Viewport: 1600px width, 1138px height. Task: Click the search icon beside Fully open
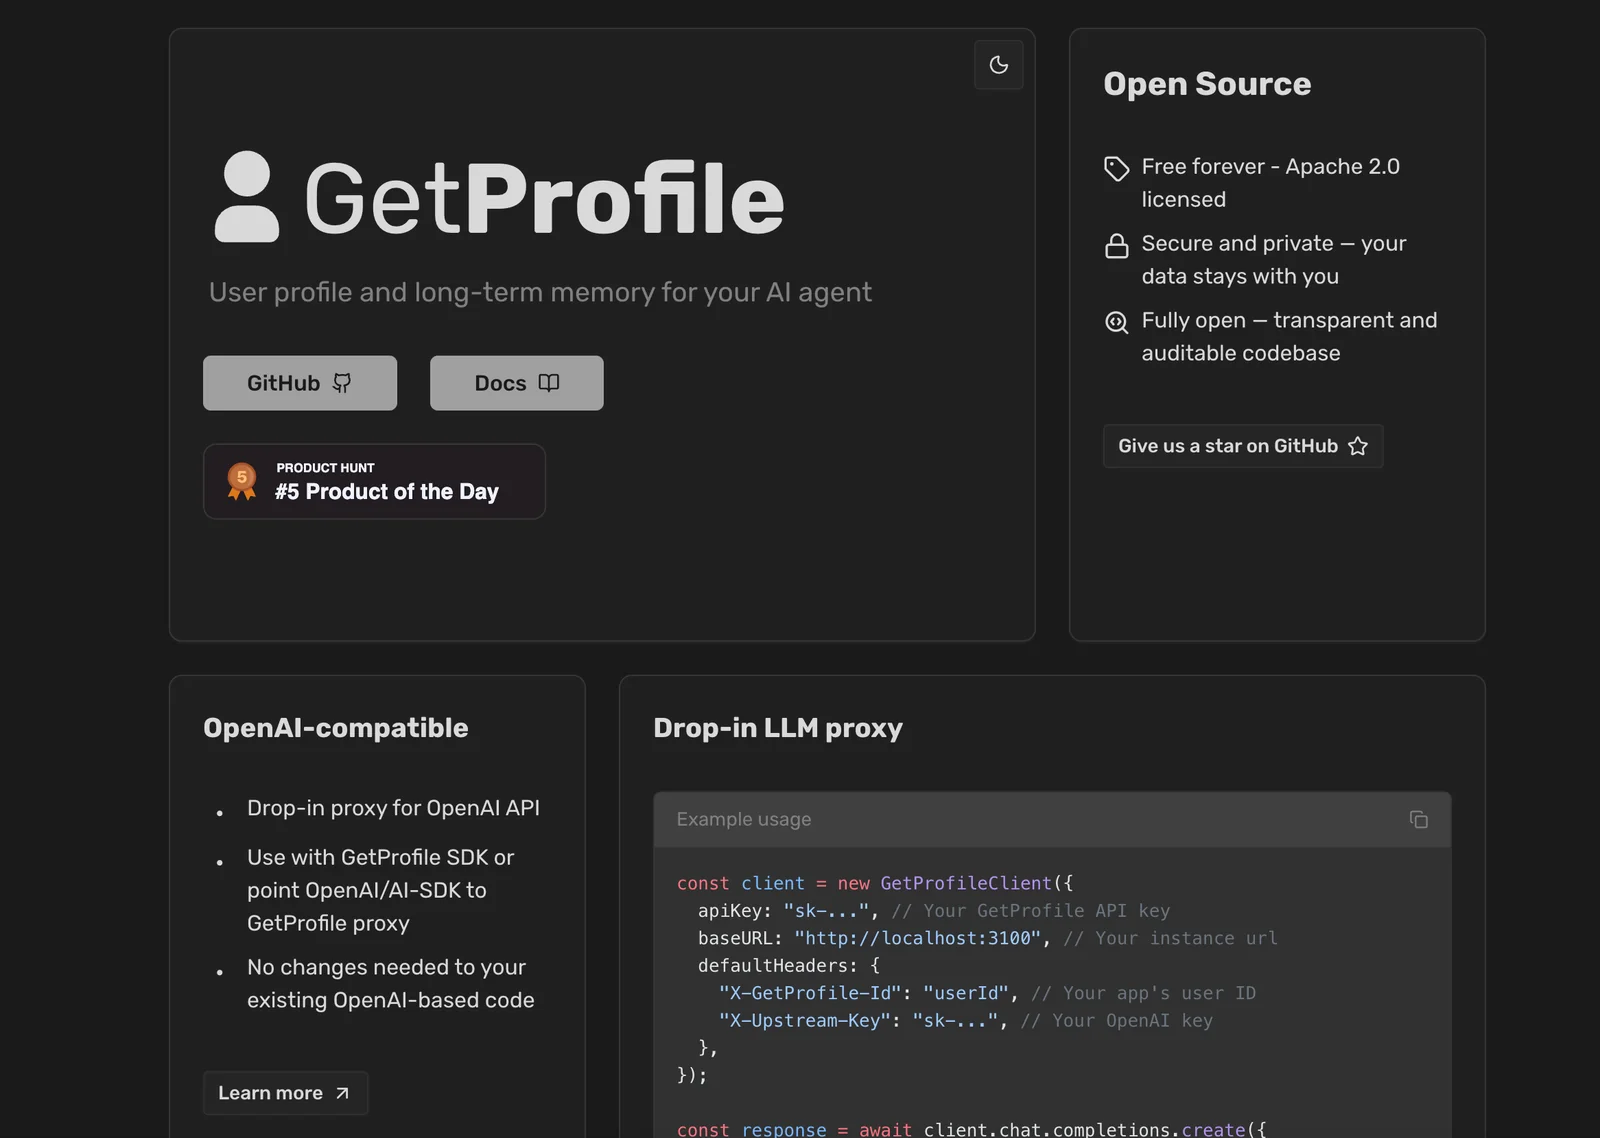tap(1116, 322)
